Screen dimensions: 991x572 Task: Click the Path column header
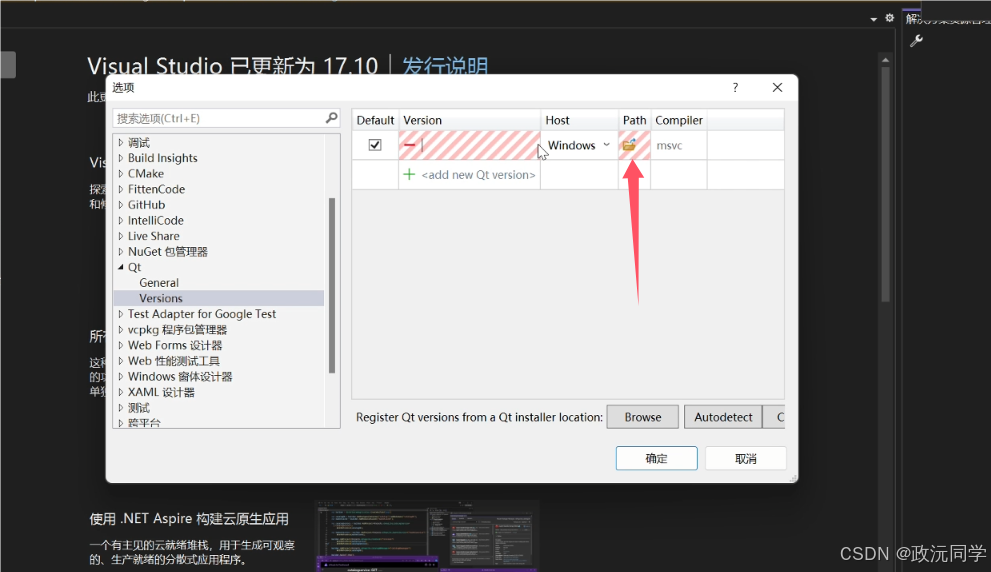pyautogui.click(x=635, y=120)
